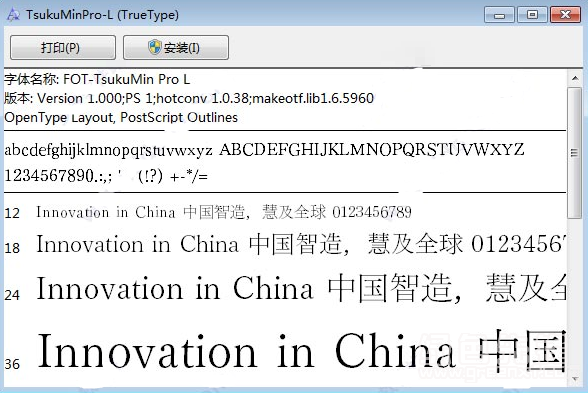Click the 打印(P) print button
The width and height of the screenshot is (588, 393).
(x=63, y=48)
